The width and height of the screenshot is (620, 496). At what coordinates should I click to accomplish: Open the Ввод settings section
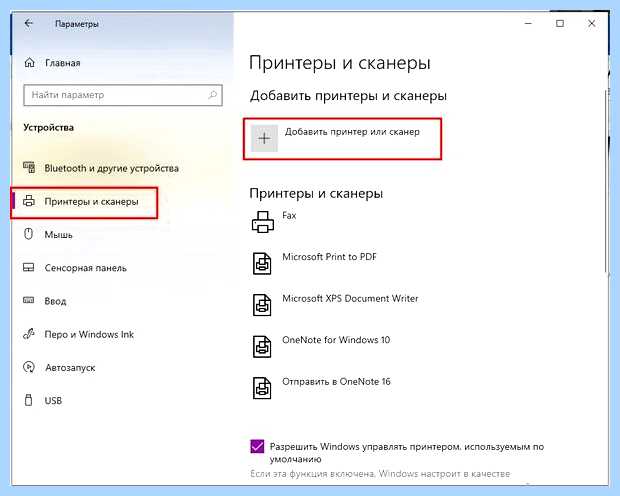[55, 301]
